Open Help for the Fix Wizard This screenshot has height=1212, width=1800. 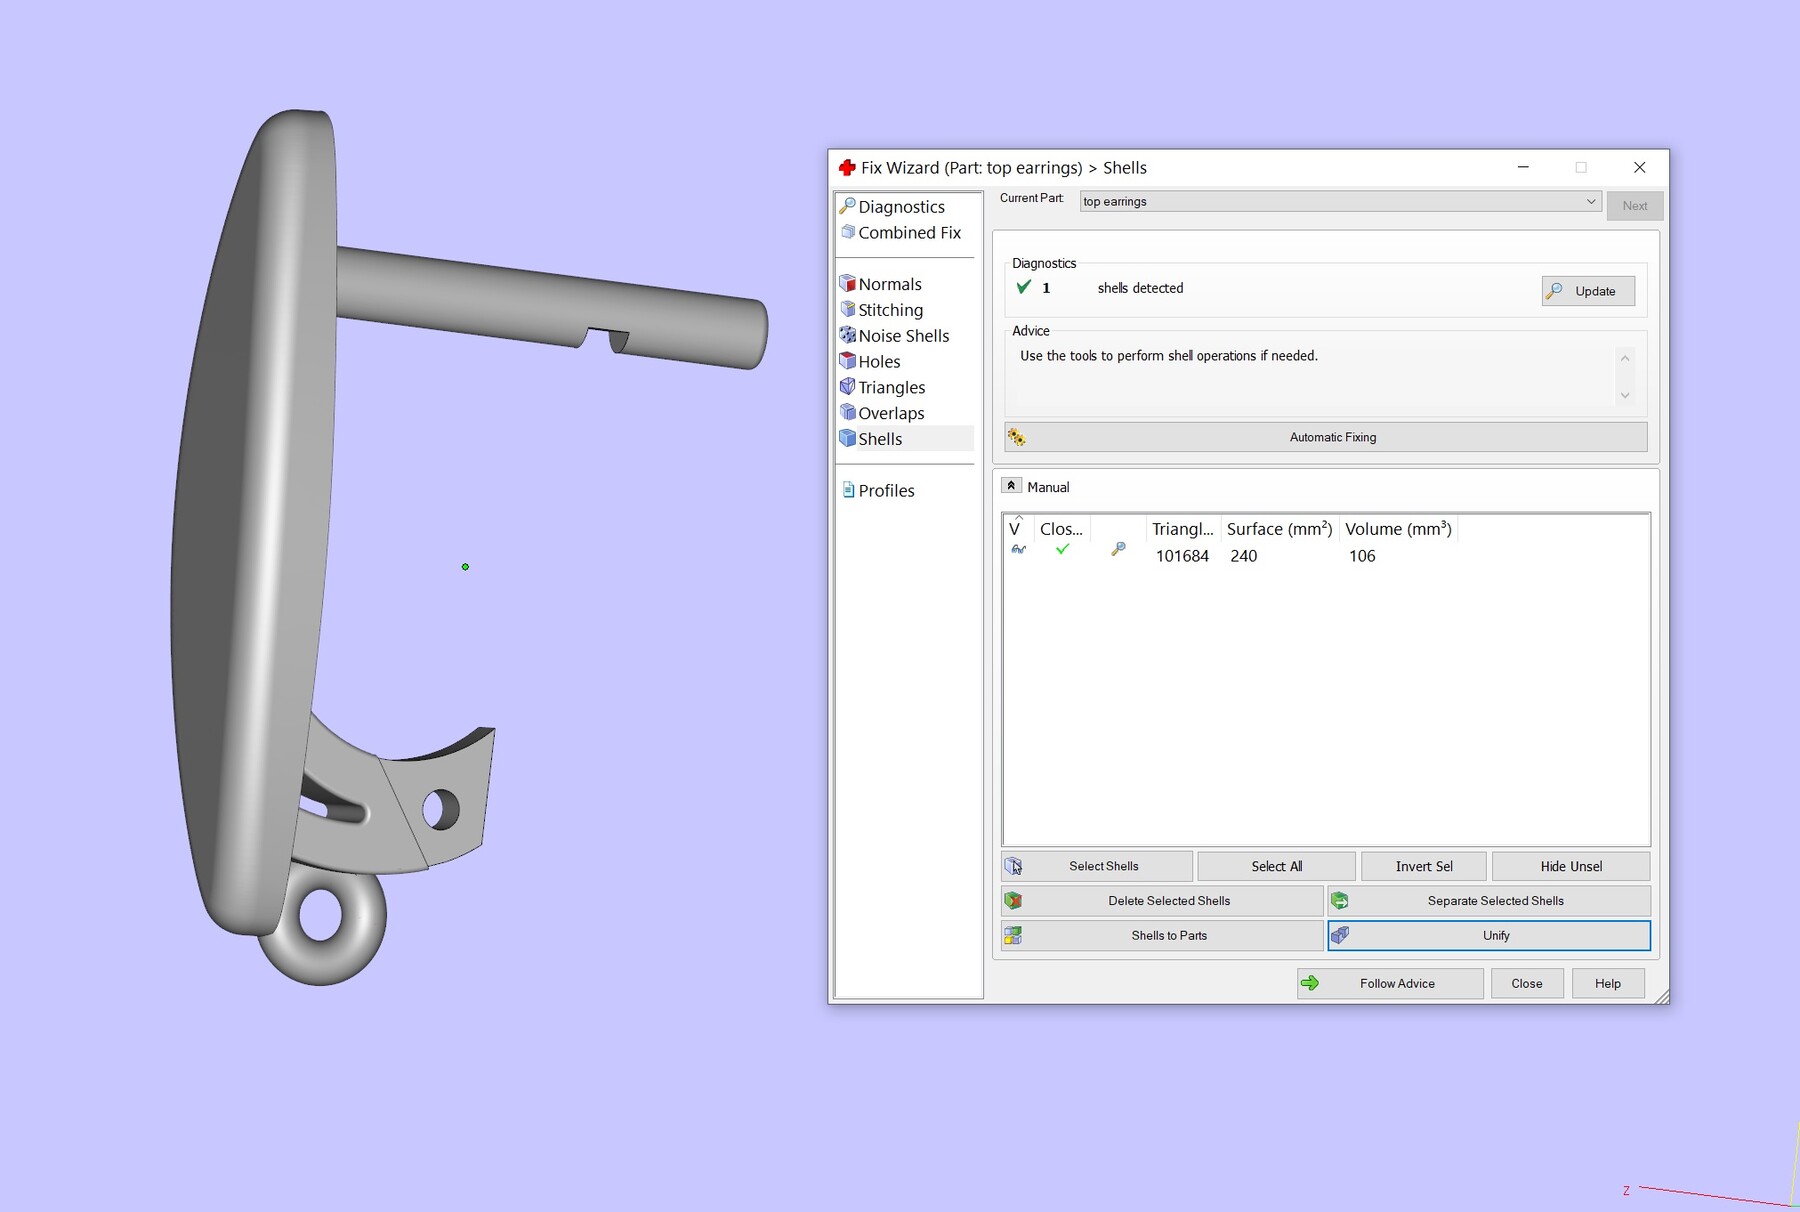[1608, 983]
